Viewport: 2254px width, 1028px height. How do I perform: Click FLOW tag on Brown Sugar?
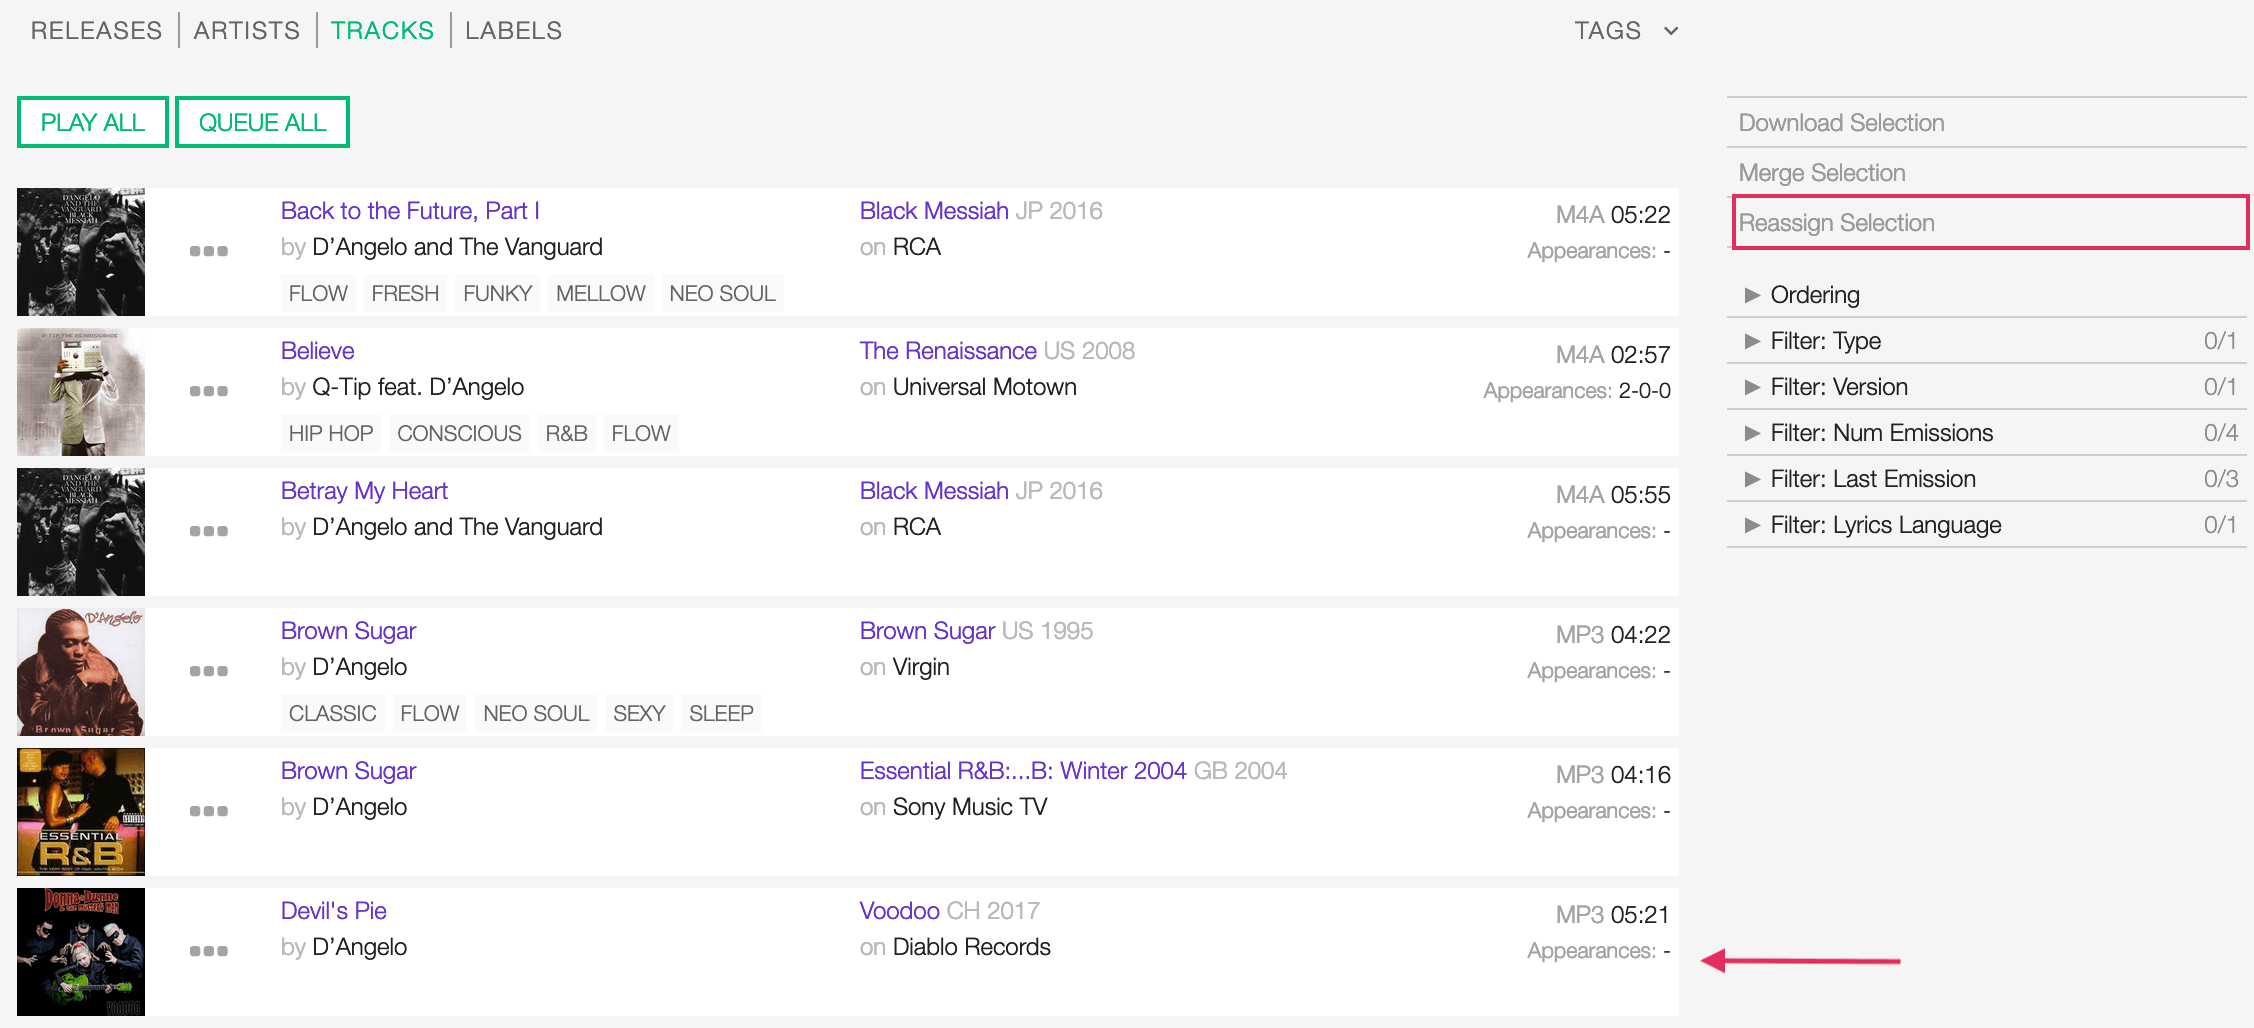click(430, 713)
